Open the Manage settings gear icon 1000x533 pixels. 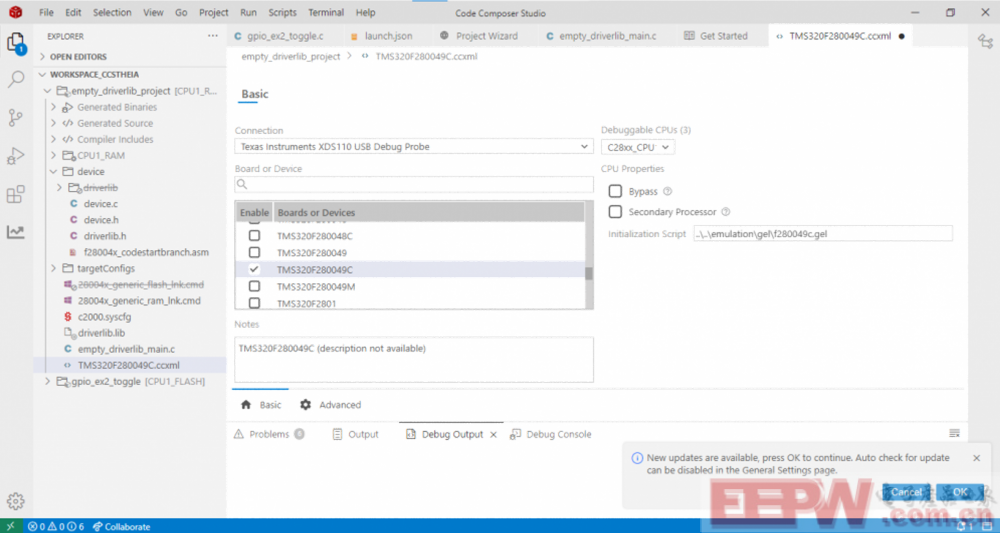tap(16, 501)
